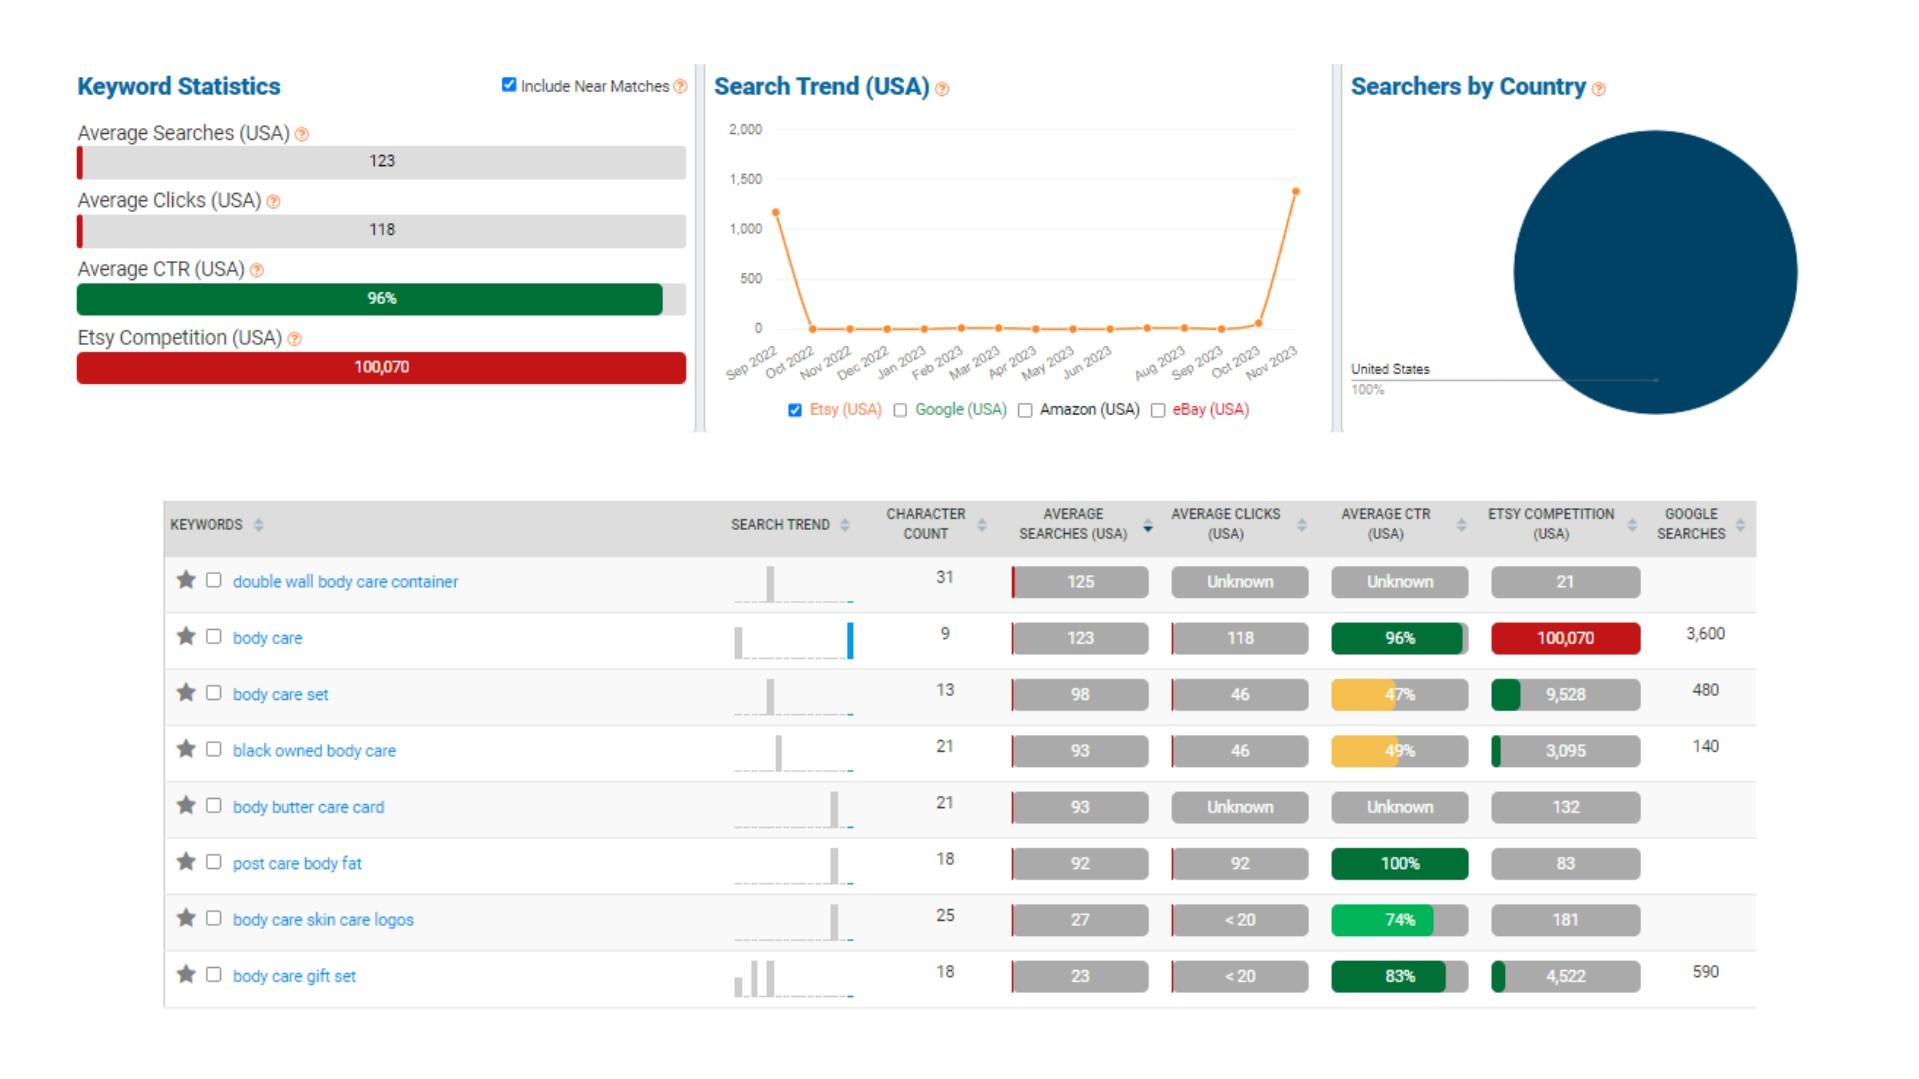
Task: Click 3,600 Google searches value
Action: (x=1705, y=634)
